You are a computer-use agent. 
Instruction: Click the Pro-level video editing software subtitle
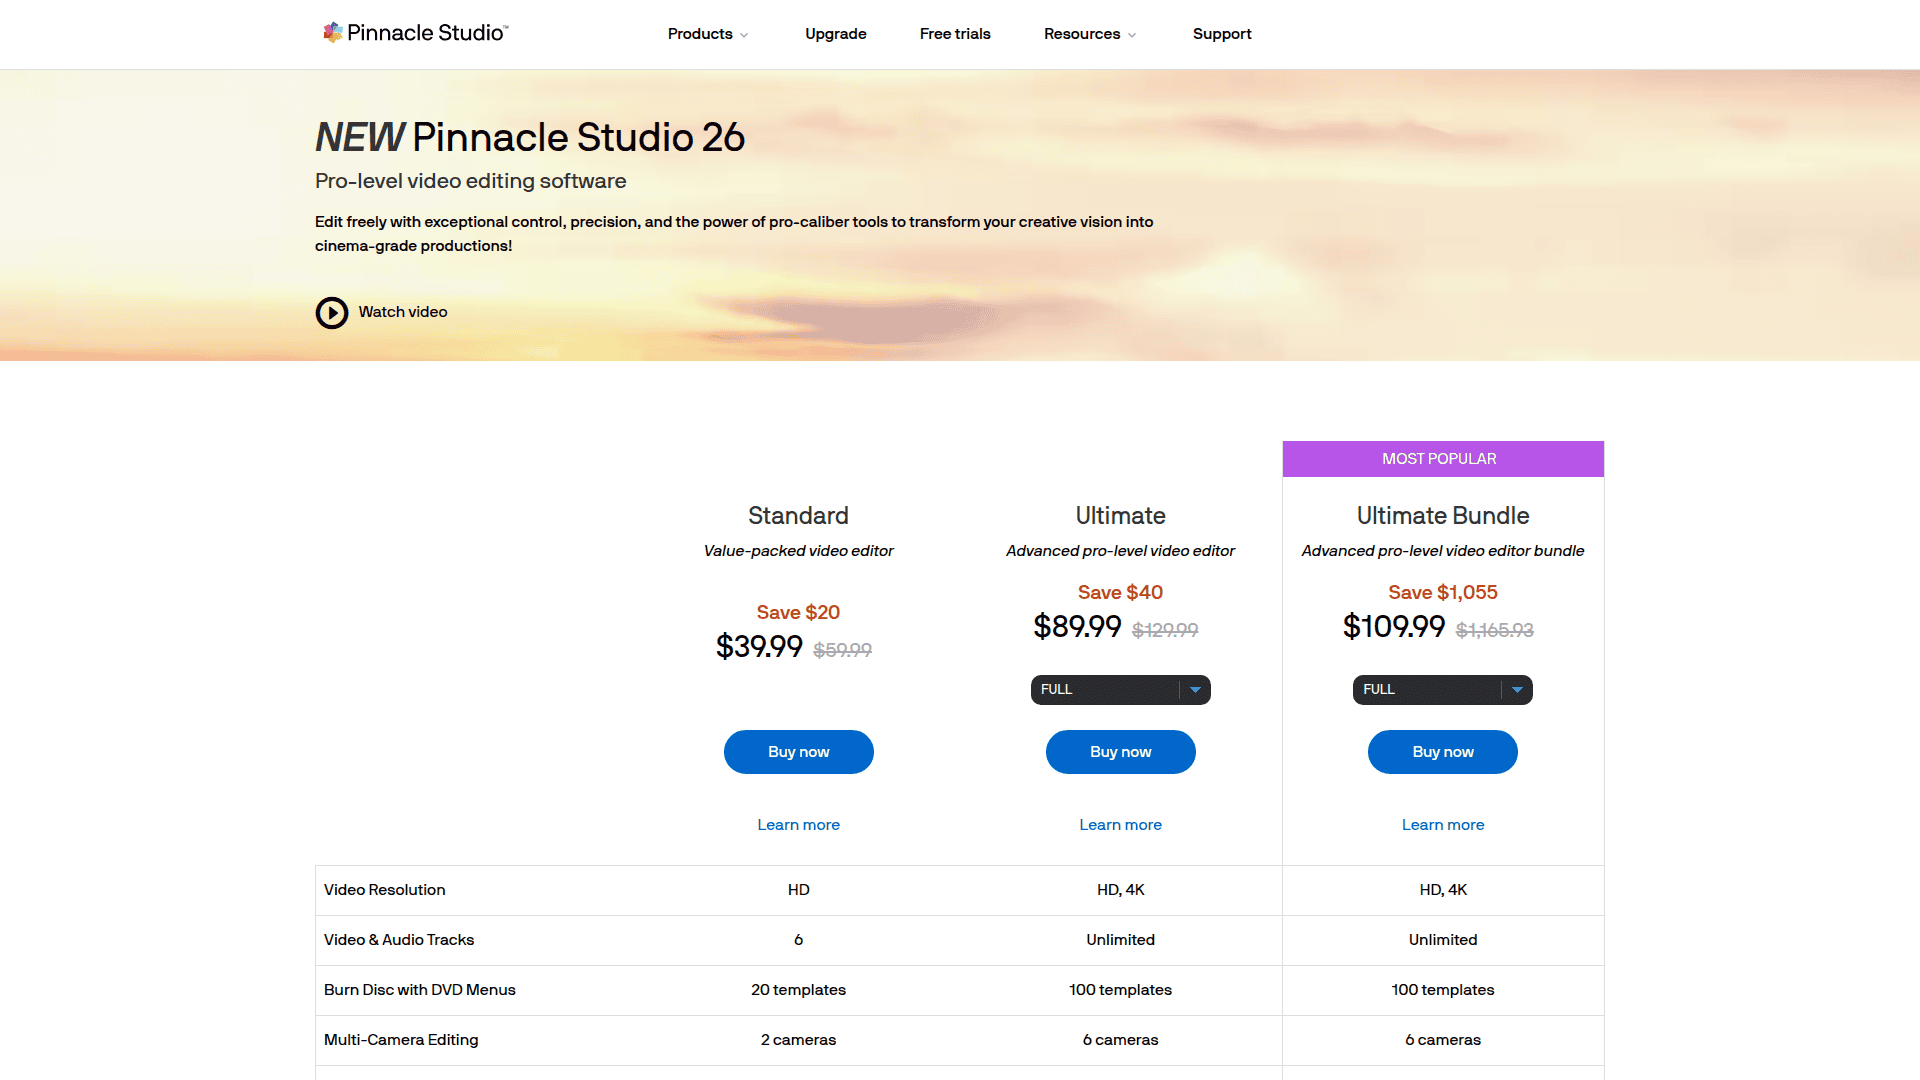[471, 181]
